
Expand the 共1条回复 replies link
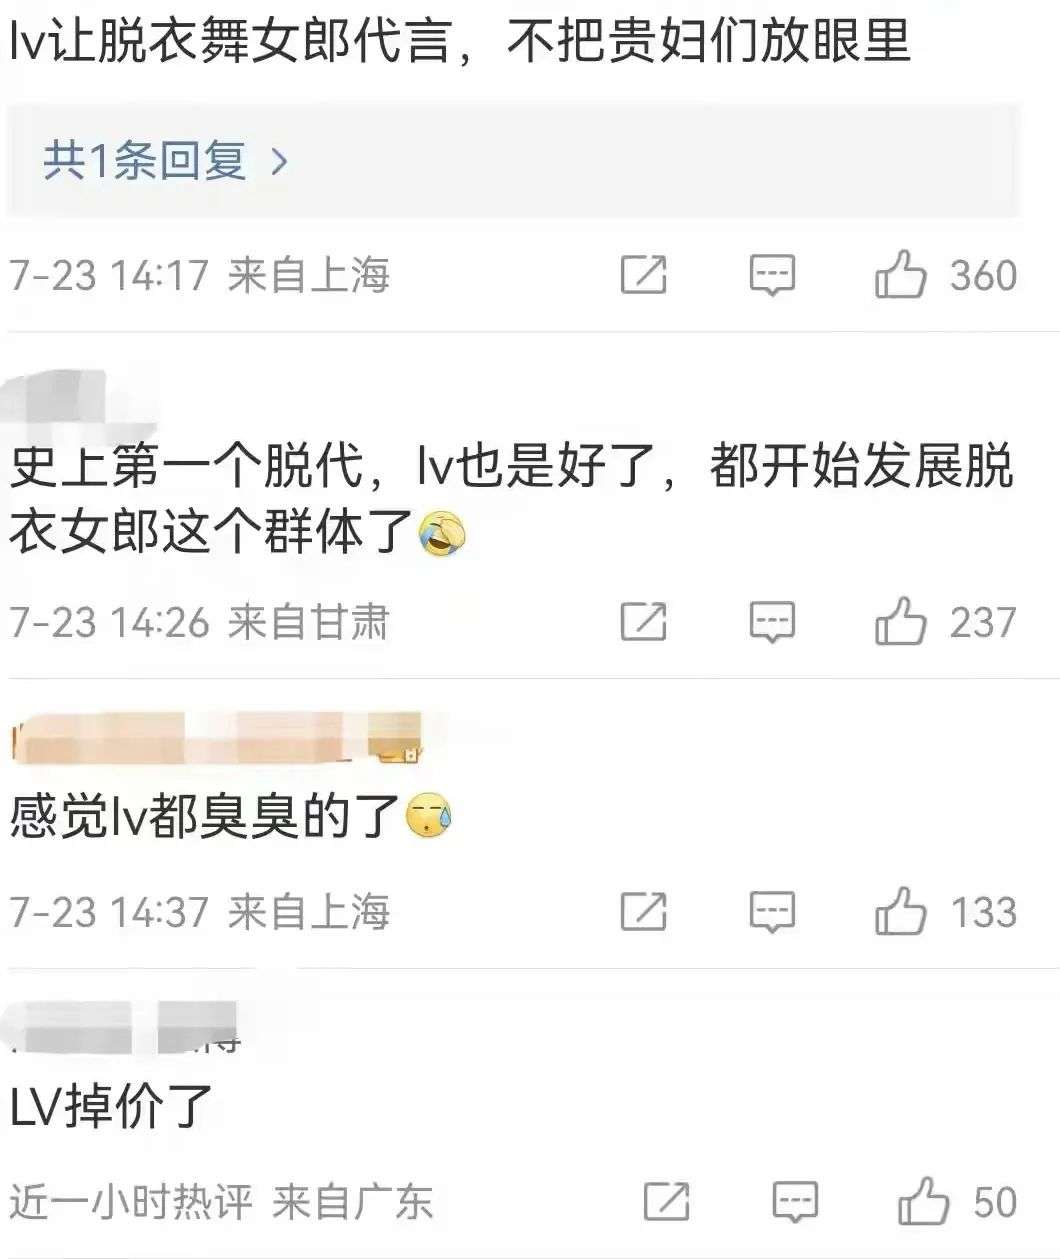165,160
